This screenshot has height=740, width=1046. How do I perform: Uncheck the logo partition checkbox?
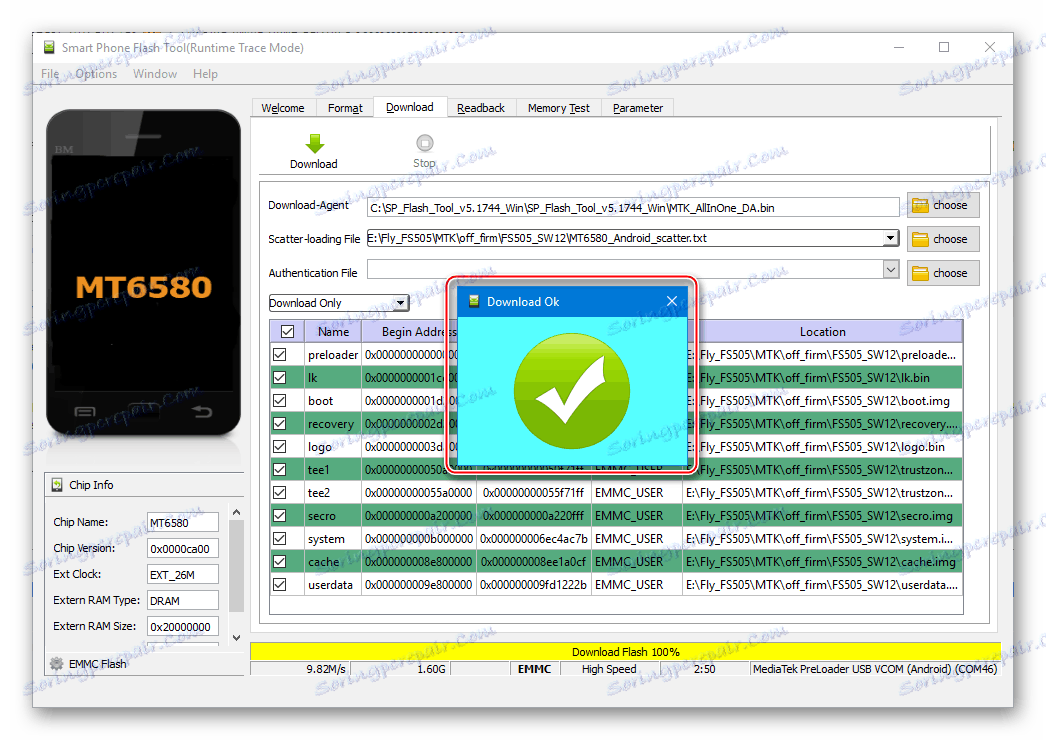pyautogui.click(x=280, y=446)
